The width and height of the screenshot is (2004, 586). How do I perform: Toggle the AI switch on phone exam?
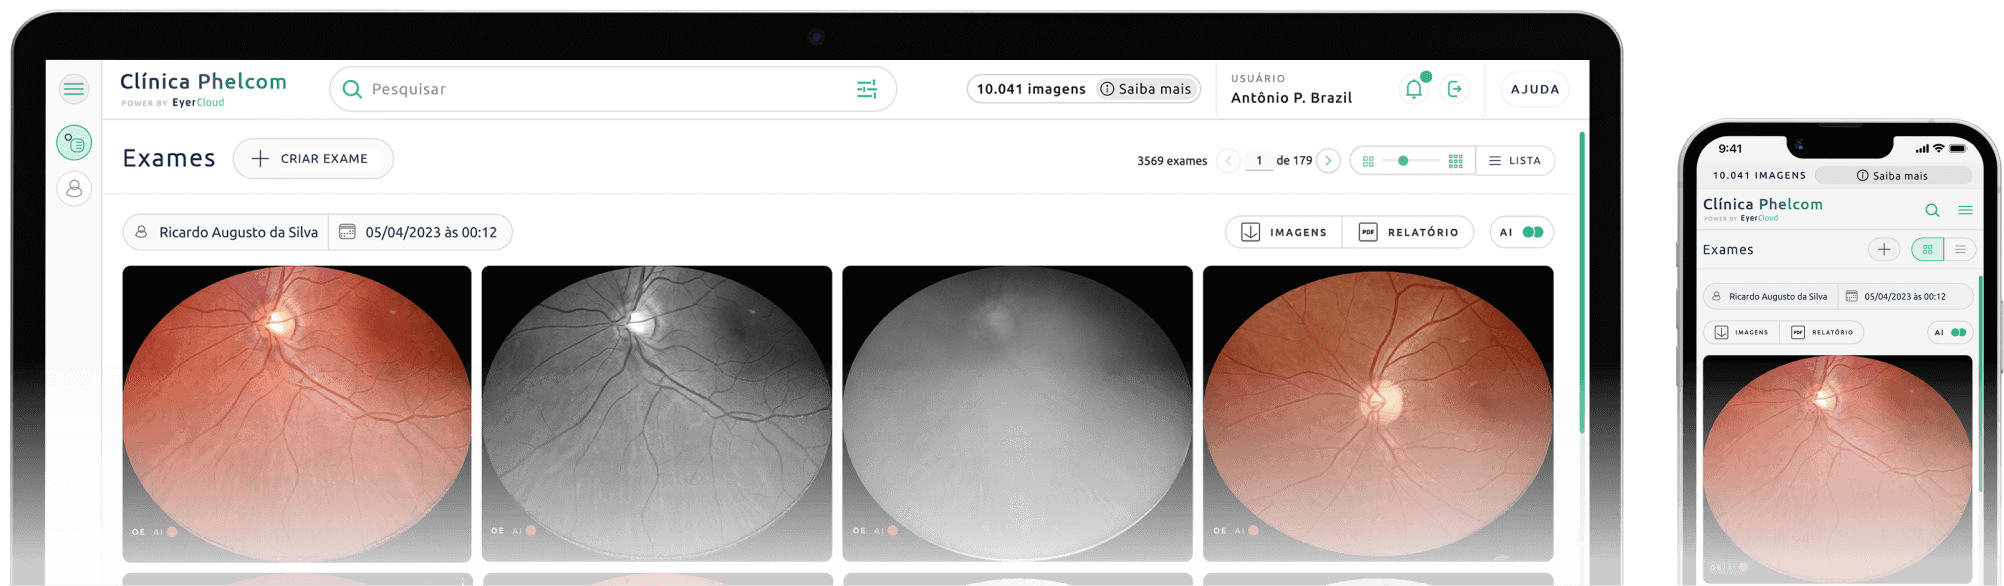[x=1957, y=332]
